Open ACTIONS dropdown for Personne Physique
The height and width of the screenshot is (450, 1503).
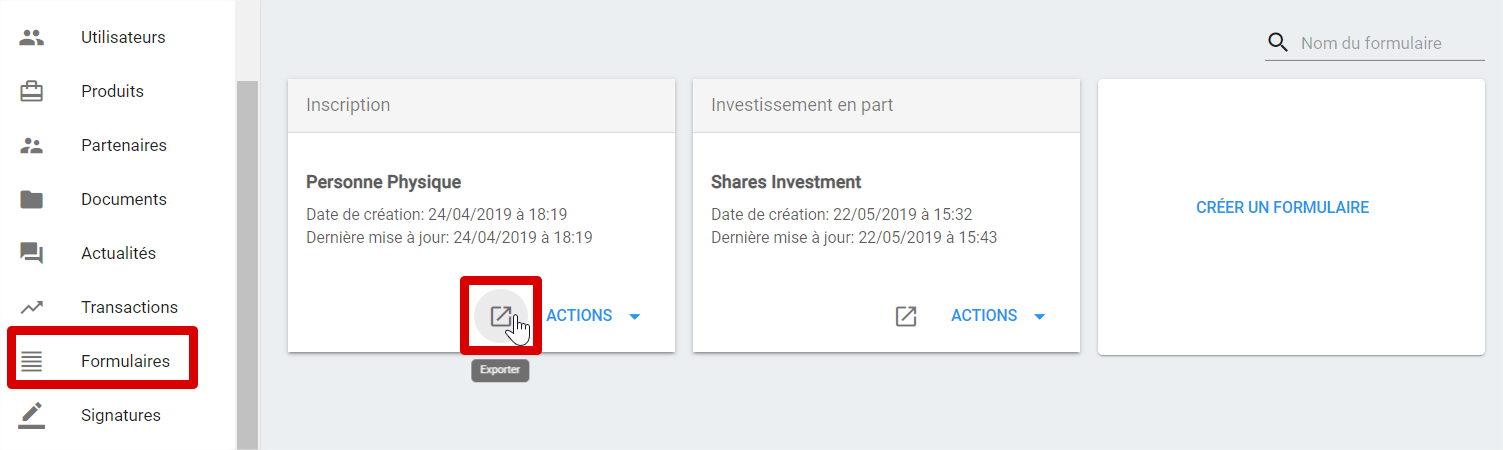coord(593,316)
